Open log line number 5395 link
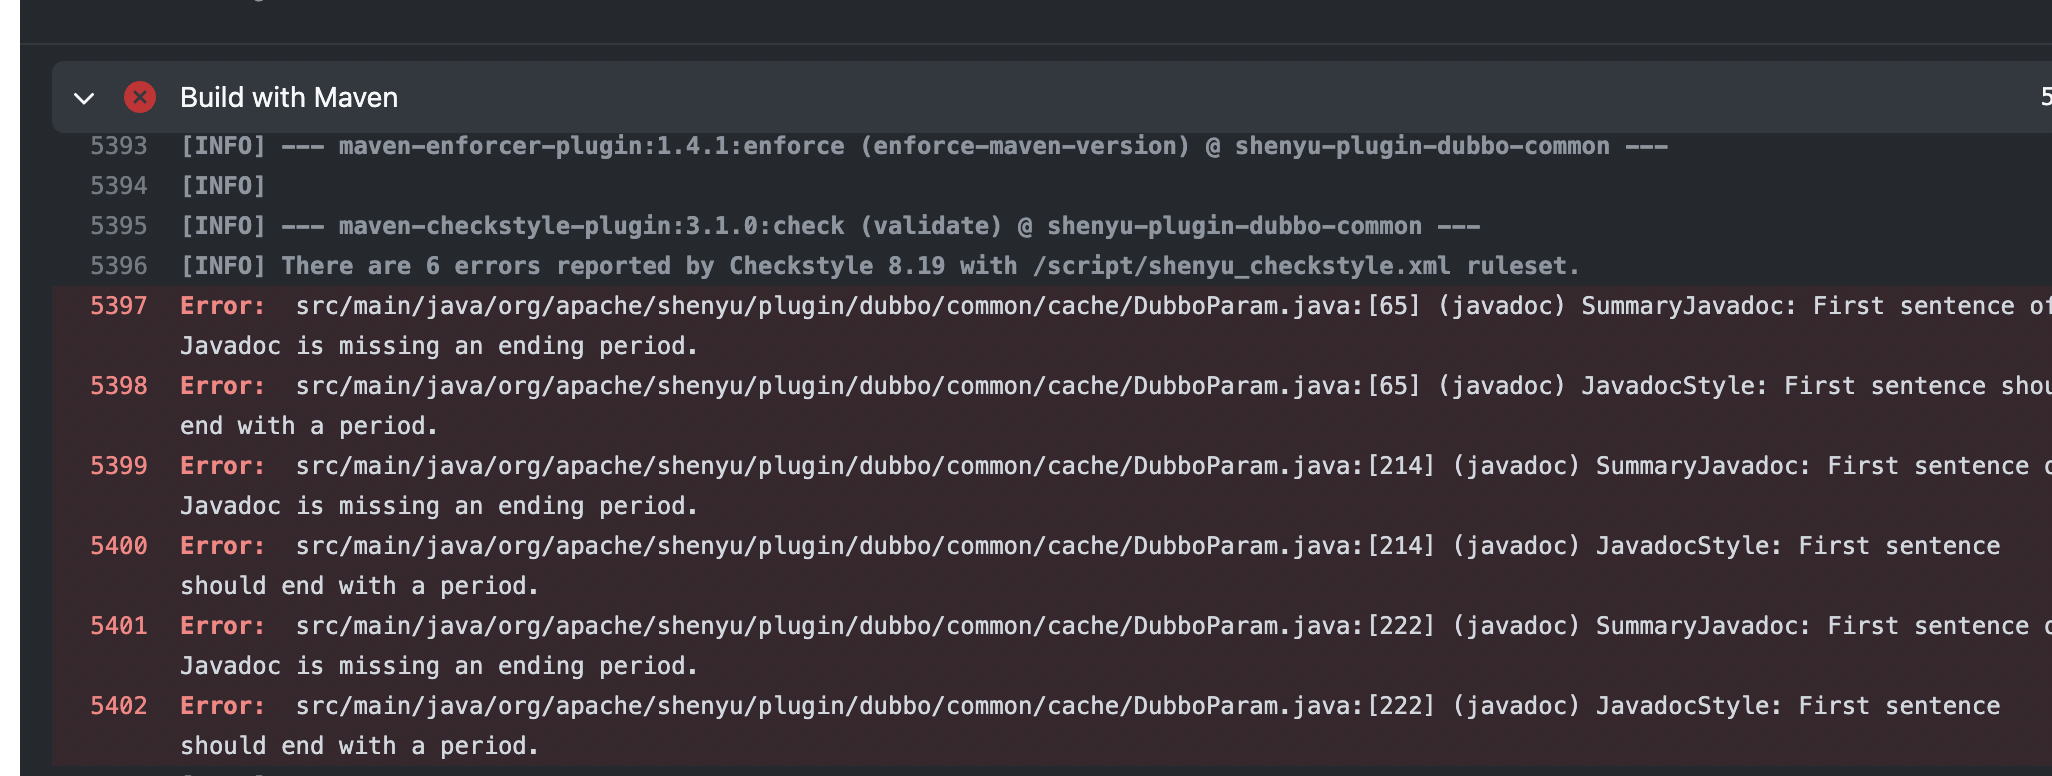The height and width of the screenshot is (776, 2052). coord(118,226)
